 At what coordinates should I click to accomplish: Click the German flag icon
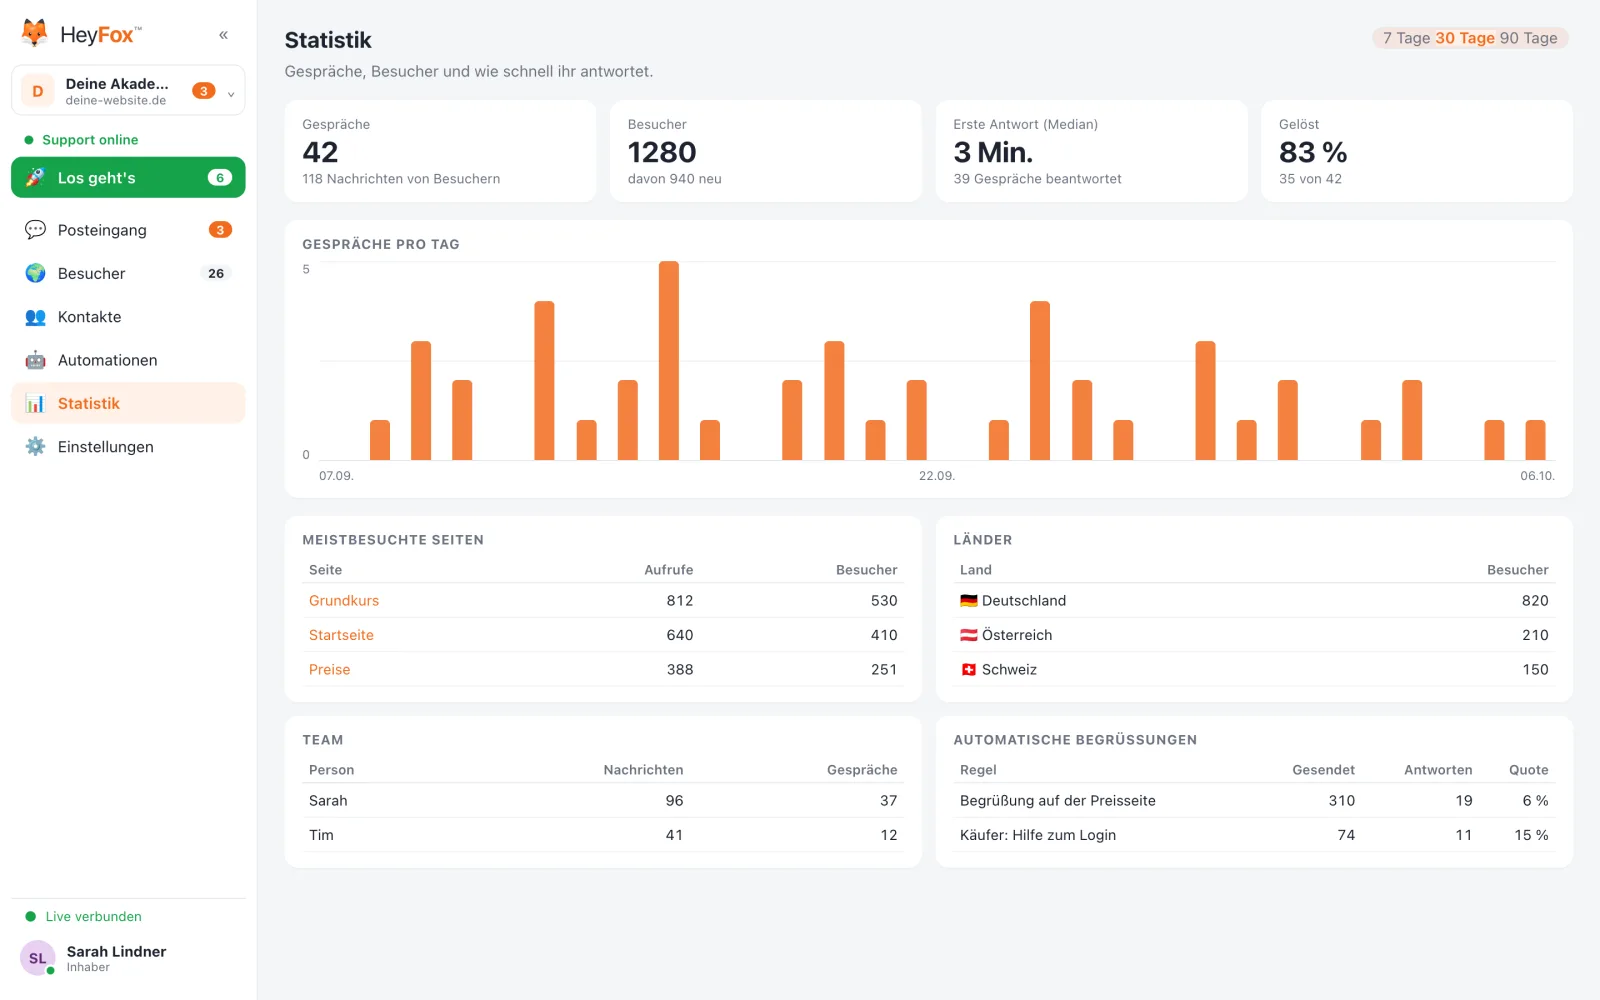968,601
